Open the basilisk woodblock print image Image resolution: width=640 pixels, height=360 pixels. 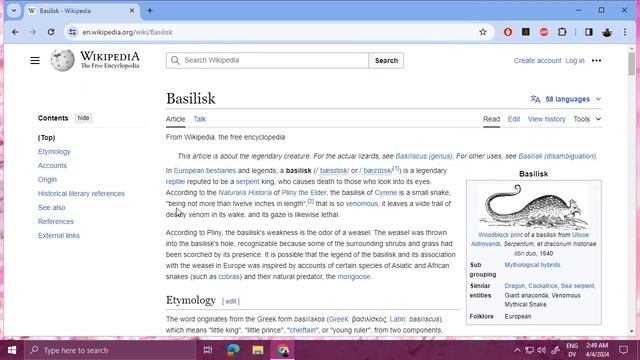point(533,207)
